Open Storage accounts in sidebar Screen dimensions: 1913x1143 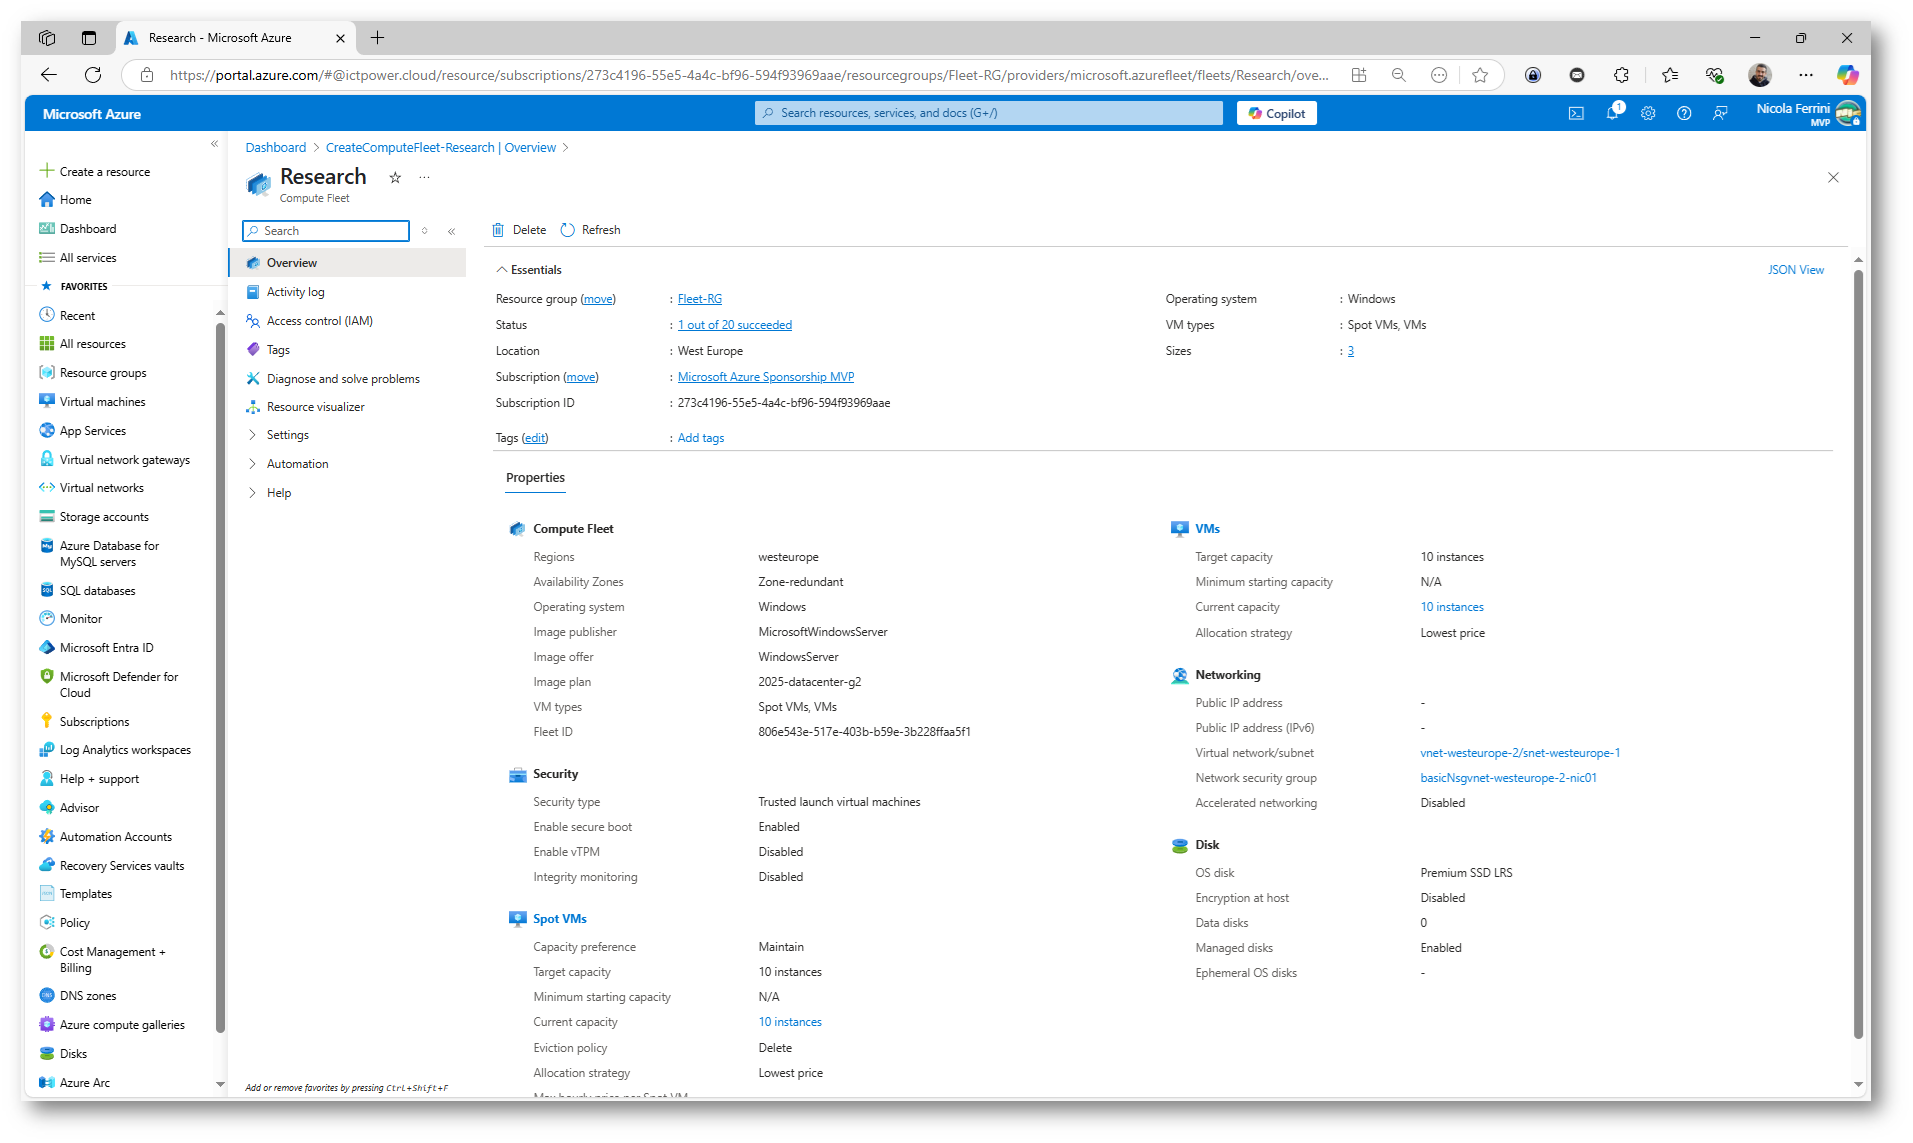[94, 517]
